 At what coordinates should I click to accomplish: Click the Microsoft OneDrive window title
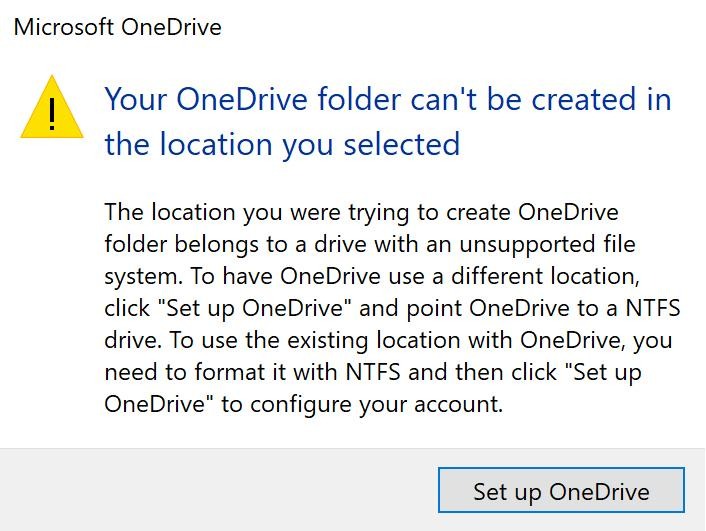(117, 27)
